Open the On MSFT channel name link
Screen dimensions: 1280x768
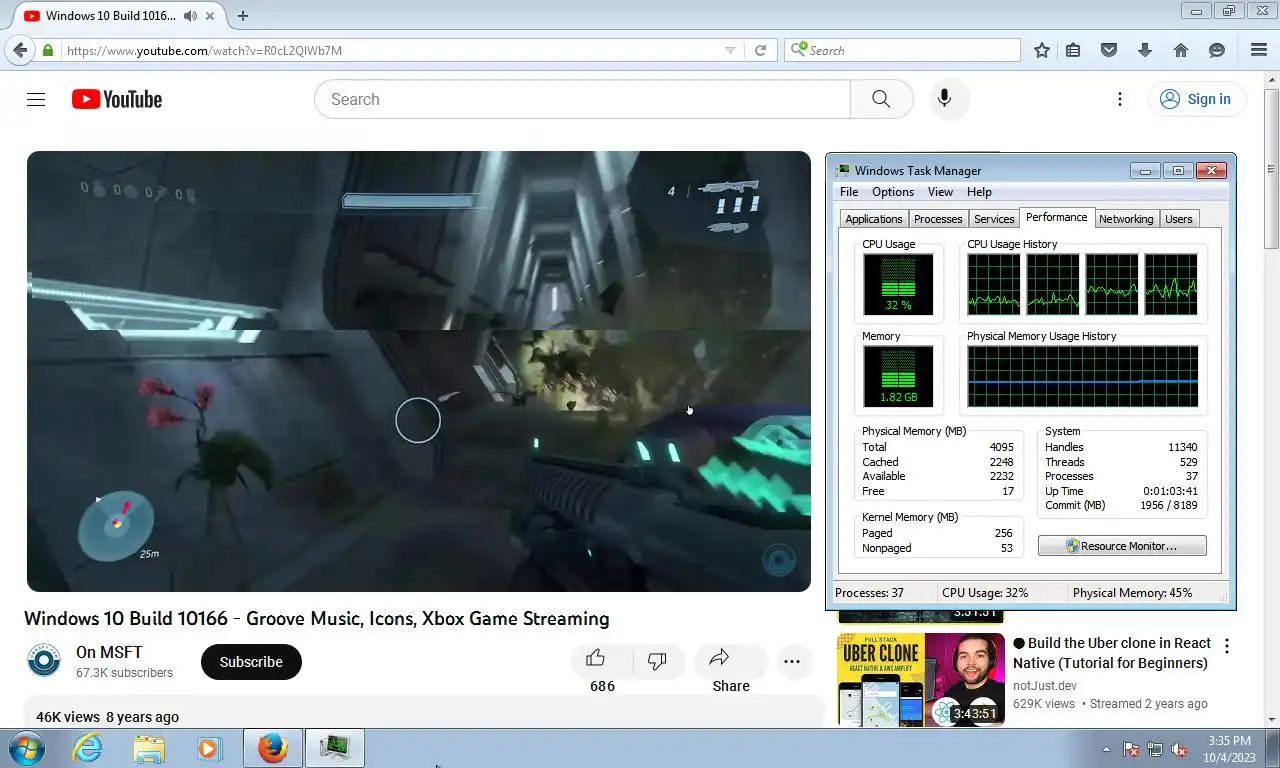click(109, 652)
